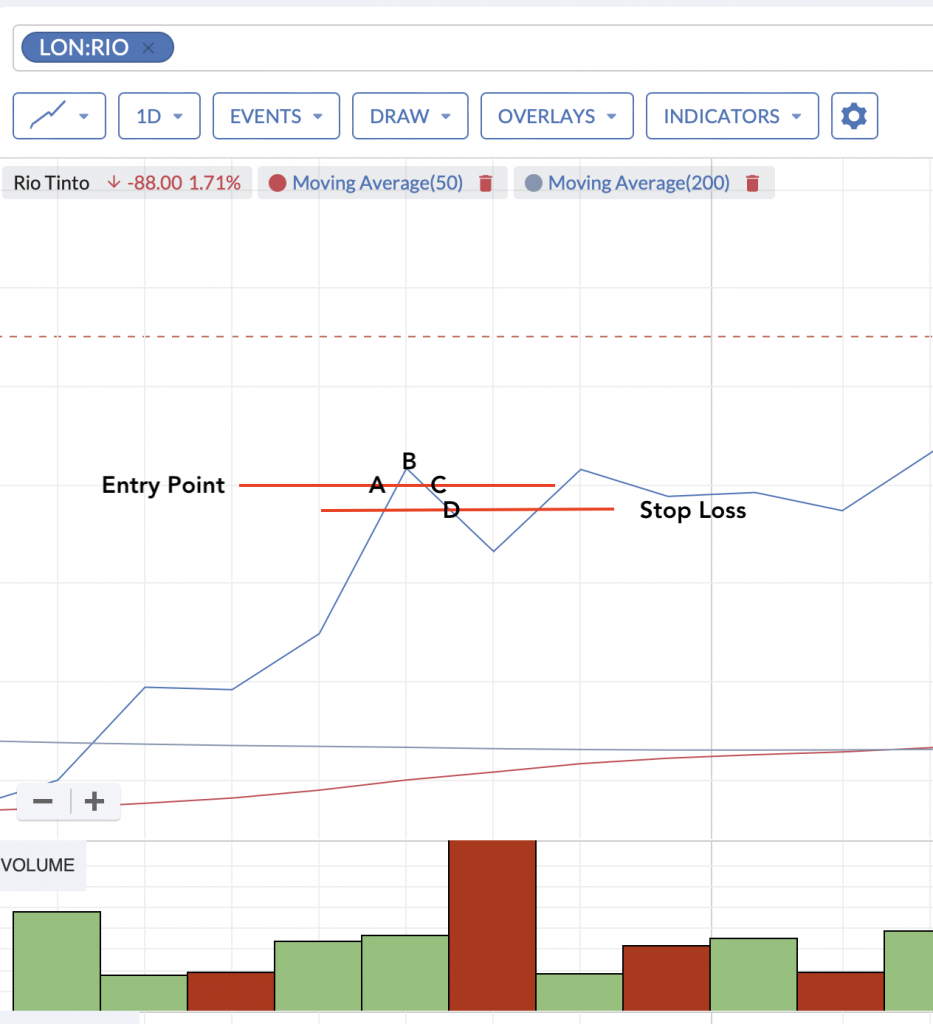
Task: Expand the INDICATORS menu
Action: pyautogui.click(x=732, y=116)
